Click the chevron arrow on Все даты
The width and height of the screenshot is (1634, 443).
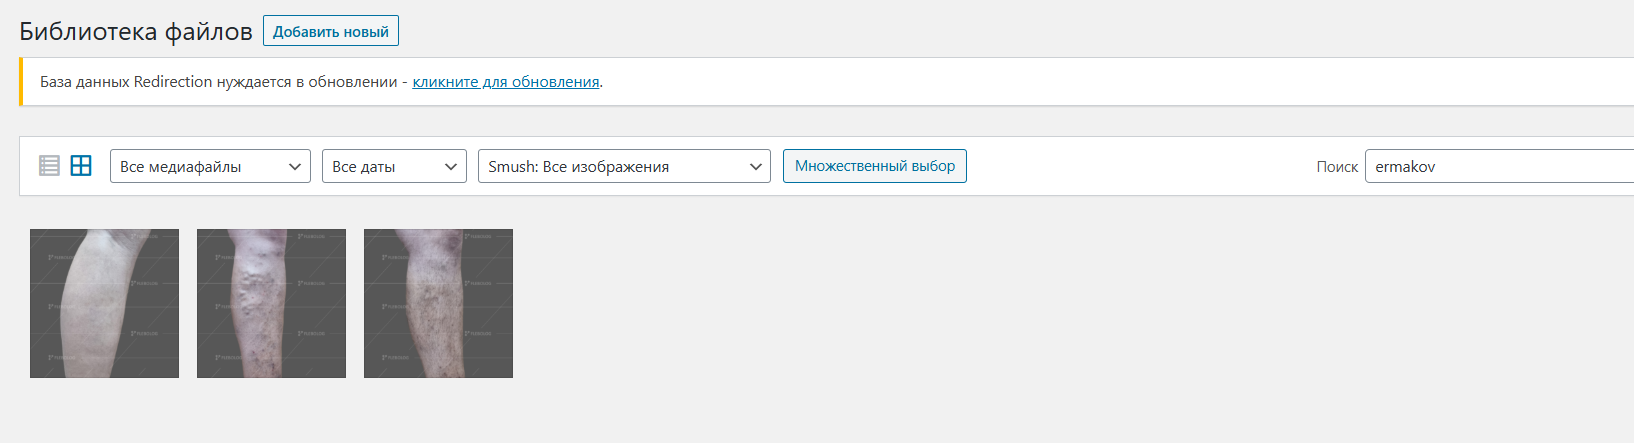tap(451, 167)
